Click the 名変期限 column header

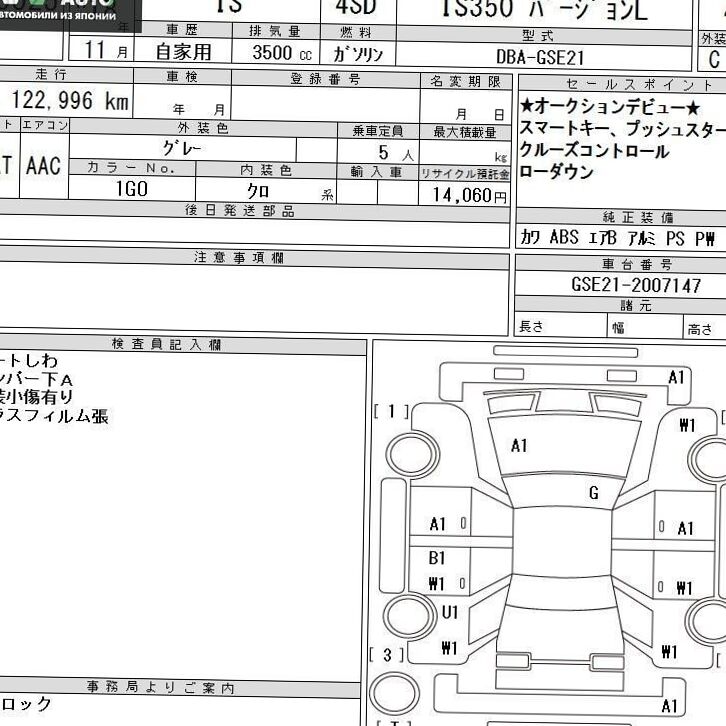(465, 81)
